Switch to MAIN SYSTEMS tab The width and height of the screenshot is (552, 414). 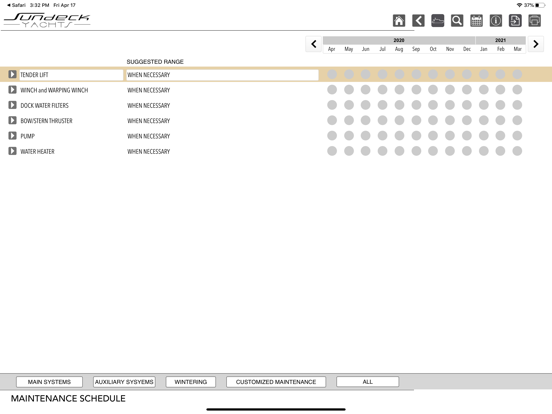(49, 382)
